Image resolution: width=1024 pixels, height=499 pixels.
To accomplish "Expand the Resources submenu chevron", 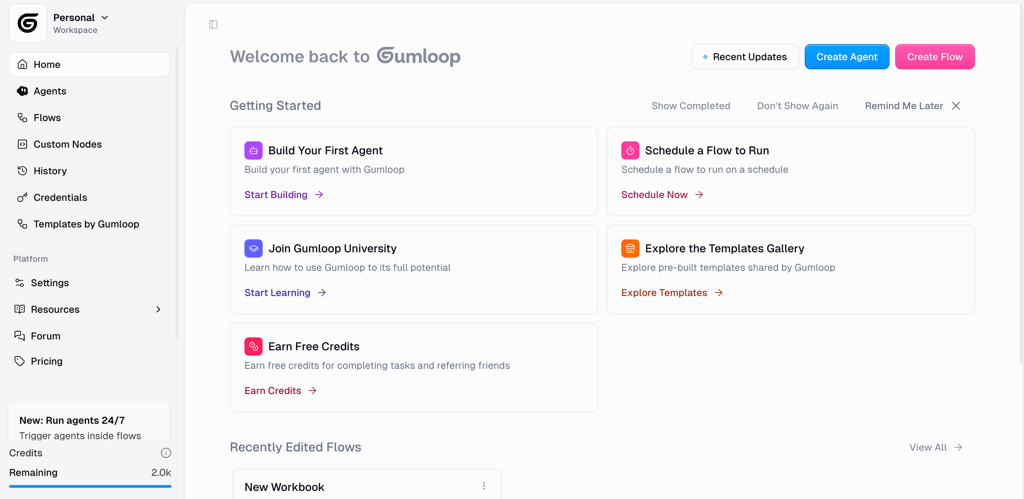I will pyautogui.click(x=158, y=310).
